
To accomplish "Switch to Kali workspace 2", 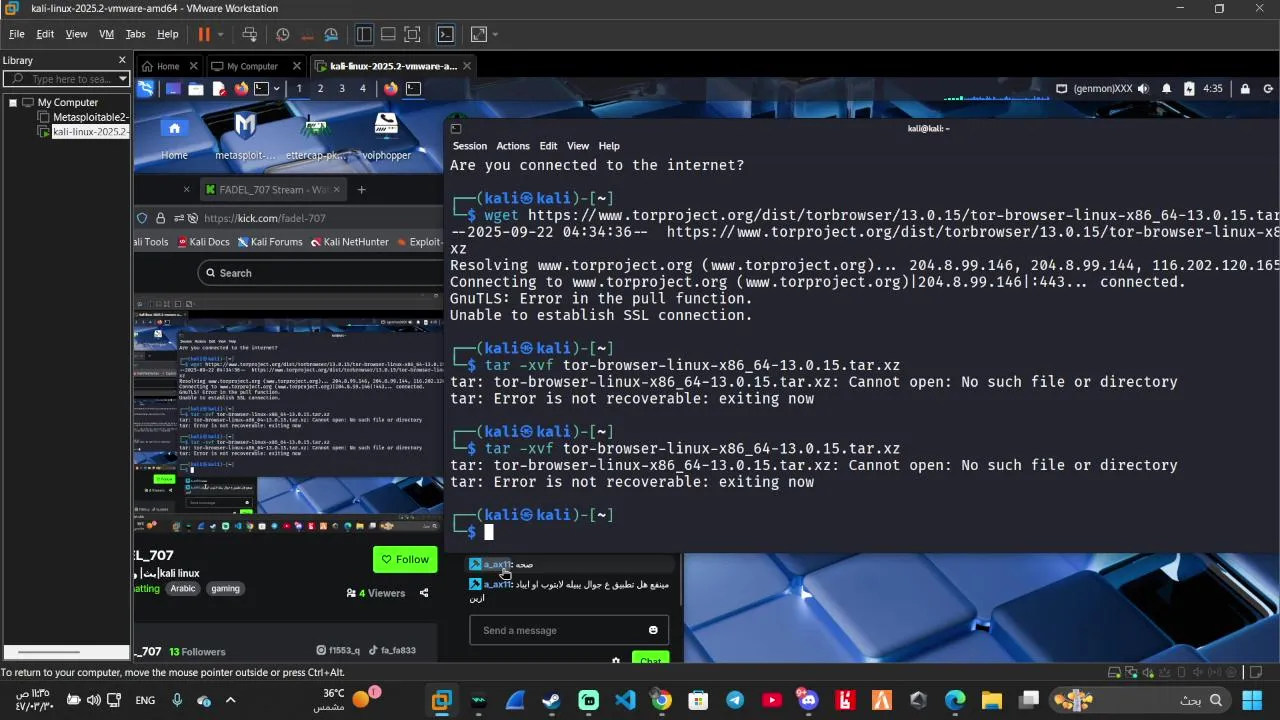I will pos(320,88).
